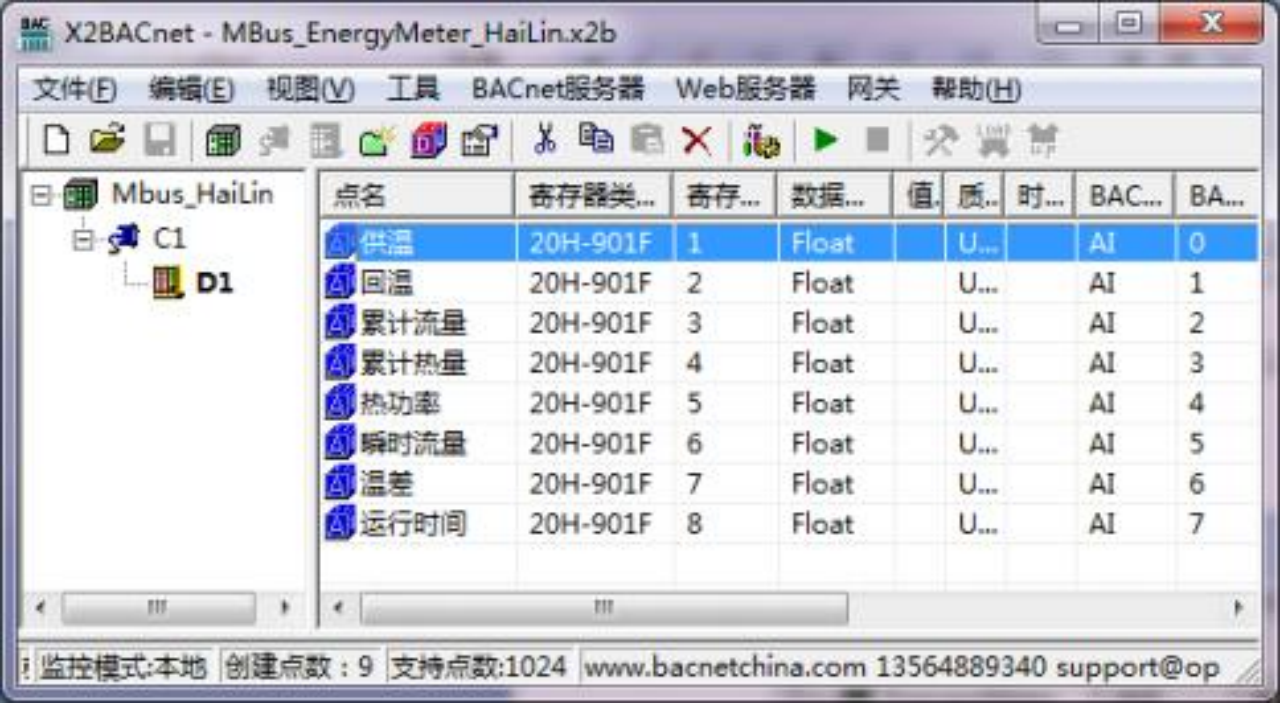This screenshot has width=1280, height=703.
Task: Click the title bar application icon
Action: (x=35, y=33)
